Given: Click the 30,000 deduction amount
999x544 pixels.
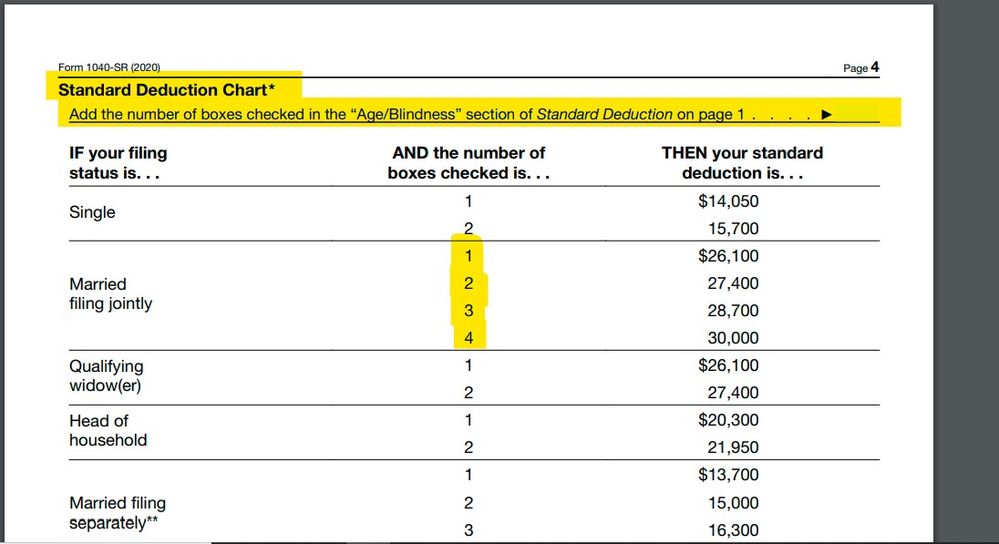Looking at the screenshot, I should (x=733, y=338).
